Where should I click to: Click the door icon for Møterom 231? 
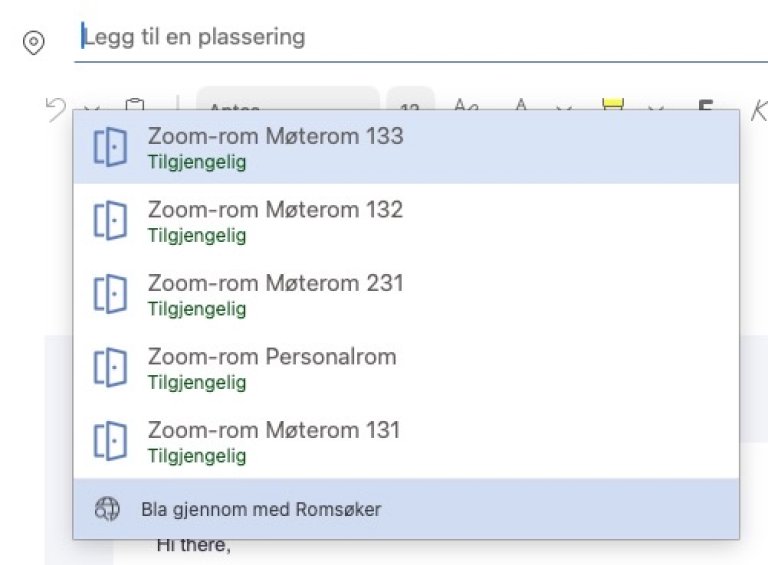(x=110, y=294)
